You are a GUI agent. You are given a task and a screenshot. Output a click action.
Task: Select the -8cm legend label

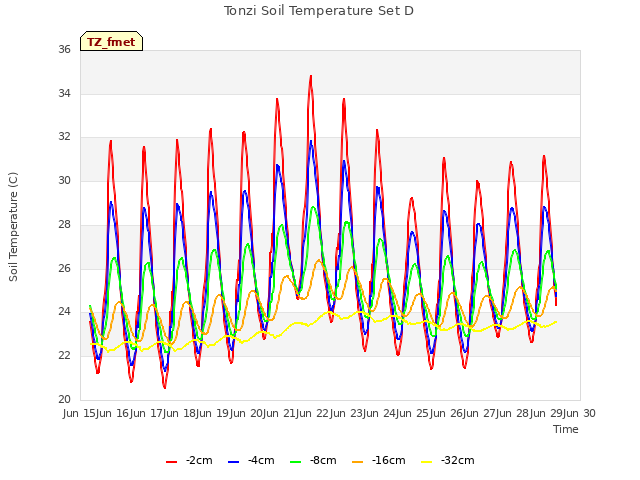click(323, 460)
